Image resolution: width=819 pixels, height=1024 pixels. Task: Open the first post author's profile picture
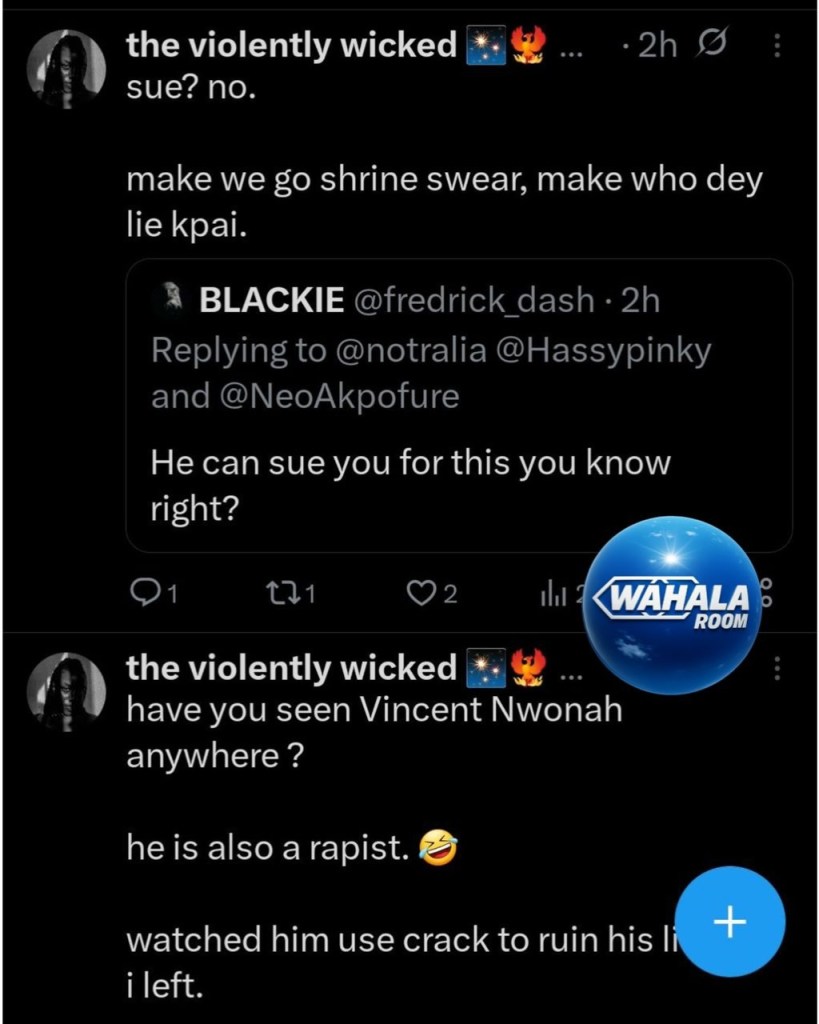67,68
